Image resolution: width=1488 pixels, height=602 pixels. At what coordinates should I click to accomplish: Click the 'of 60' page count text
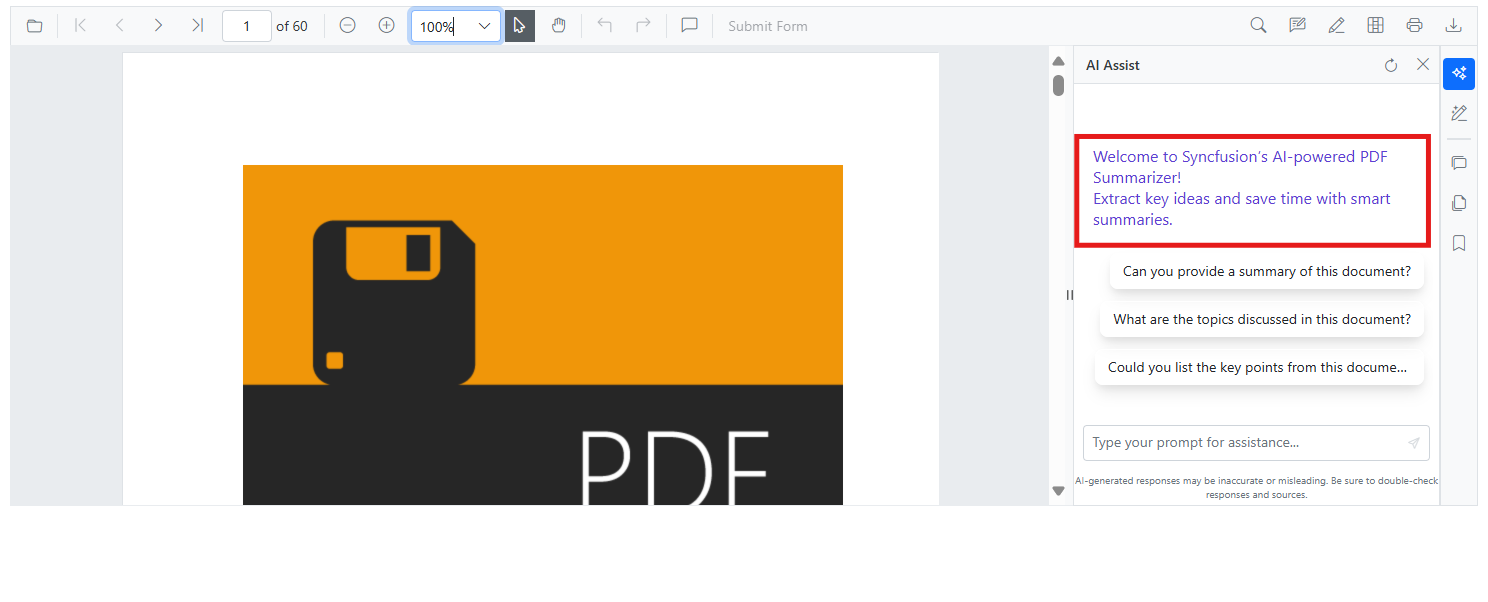click(292, 26)
